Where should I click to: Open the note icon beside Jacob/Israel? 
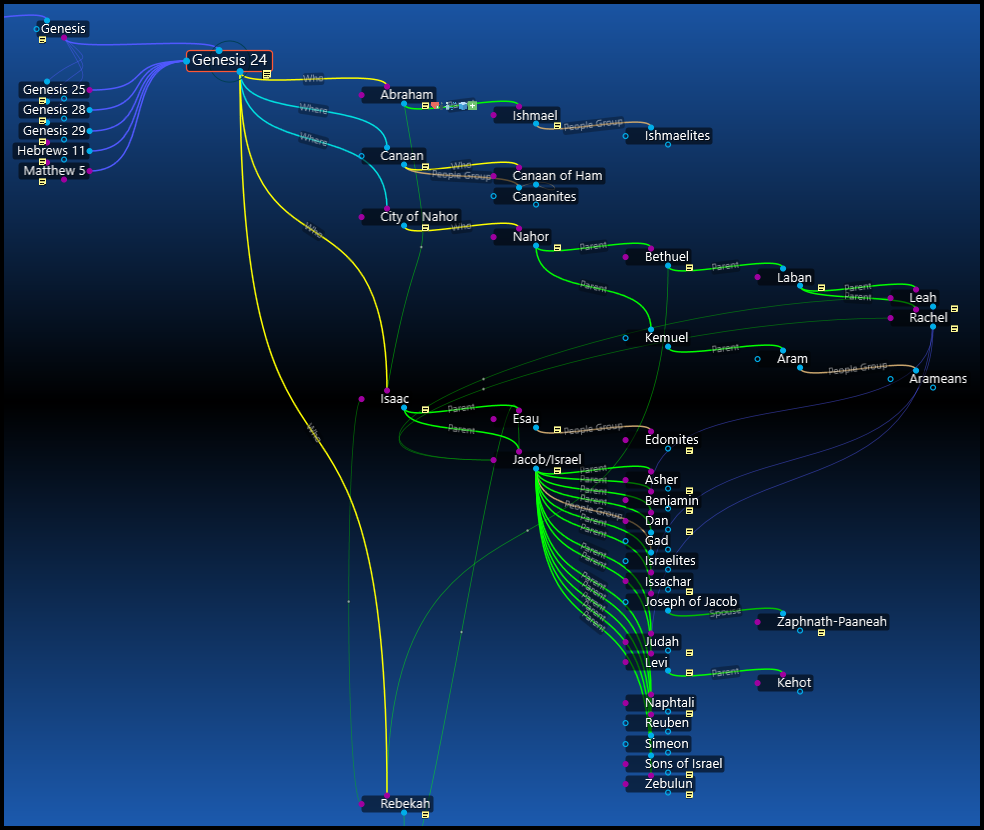[x=557, y=470]
